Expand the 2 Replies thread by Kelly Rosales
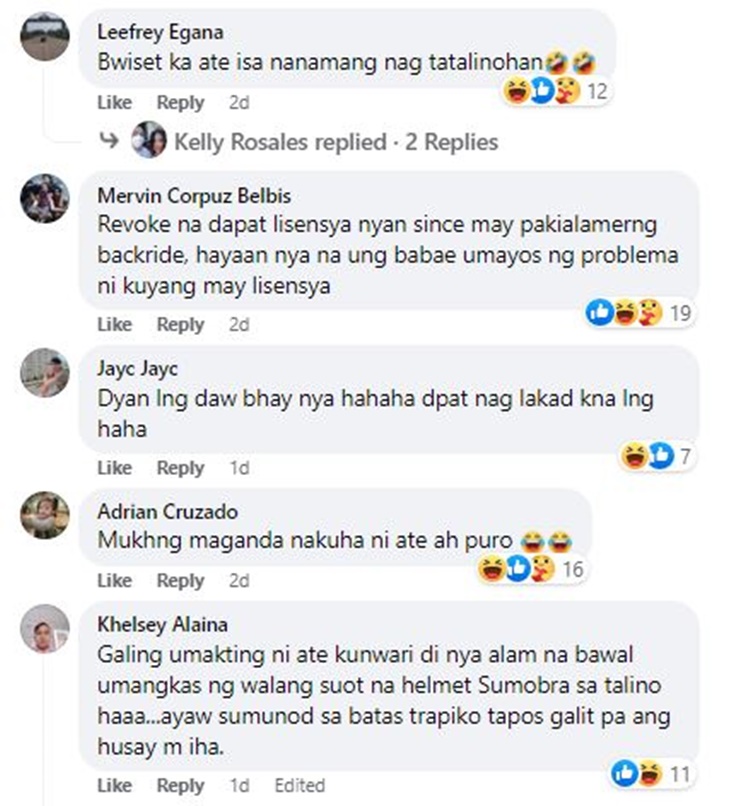The height and width of the screenshot is (806, 750). tap(336, 142)
